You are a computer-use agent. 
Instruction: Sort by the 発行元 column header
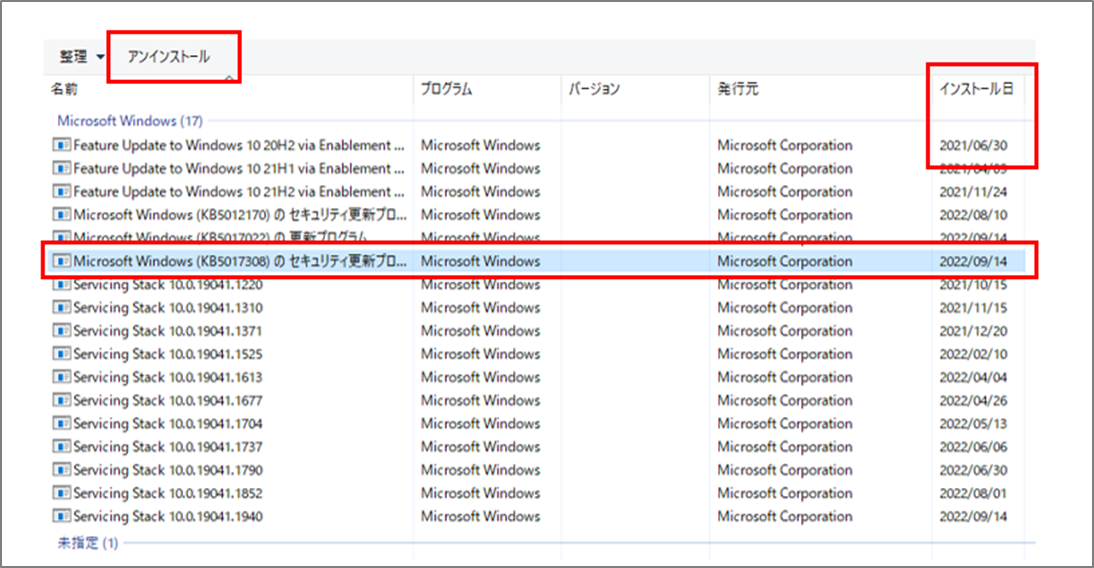pos(737,89)
